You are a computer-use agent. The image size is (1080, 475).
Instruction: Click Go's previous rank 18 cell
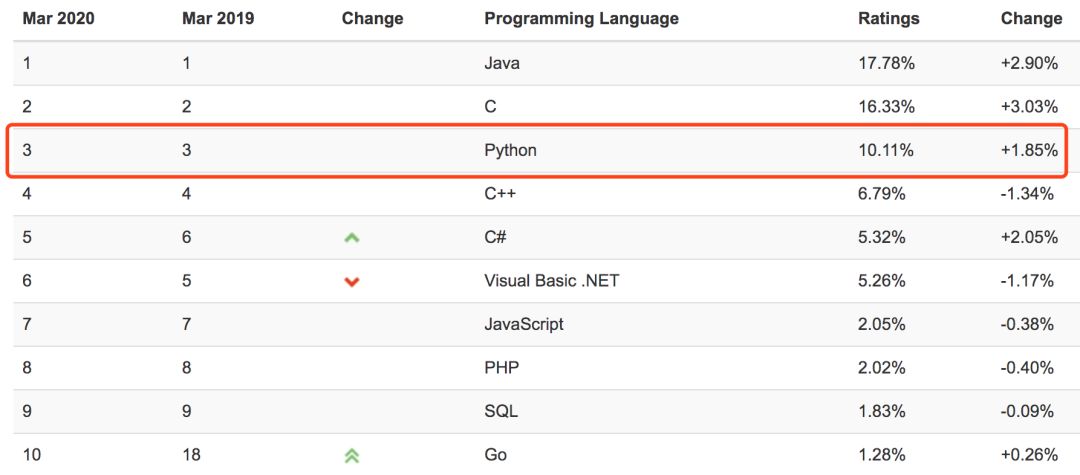pyautogui.click(x=190, y=455)
